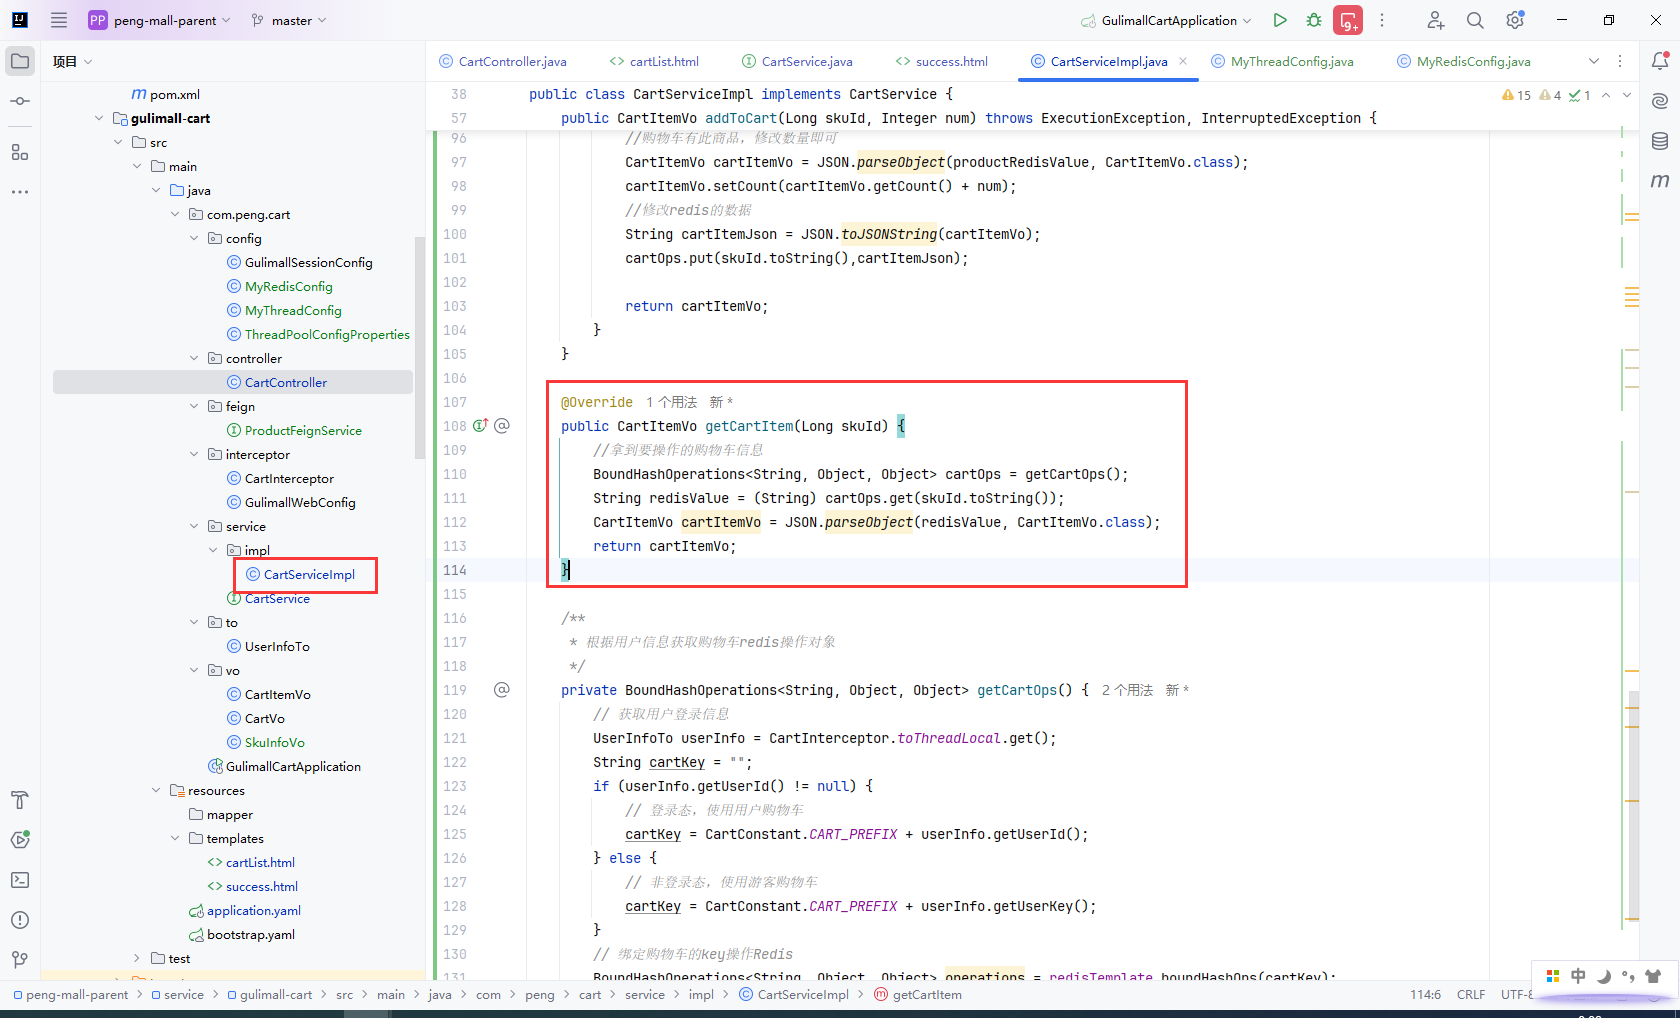Open the Database tool window icon
Viewport: 1680px width, 1018px height.
click(x=1660, y=141)
